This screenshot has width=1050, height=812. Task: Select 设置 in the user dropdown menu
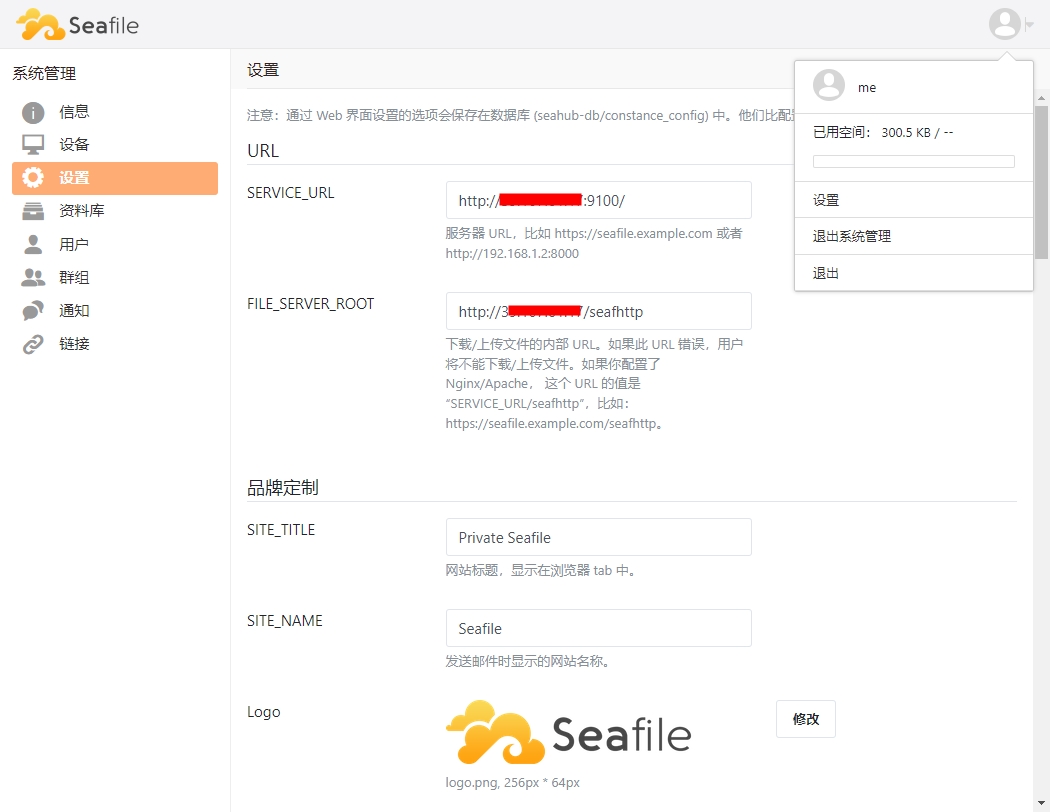(826, 200)
